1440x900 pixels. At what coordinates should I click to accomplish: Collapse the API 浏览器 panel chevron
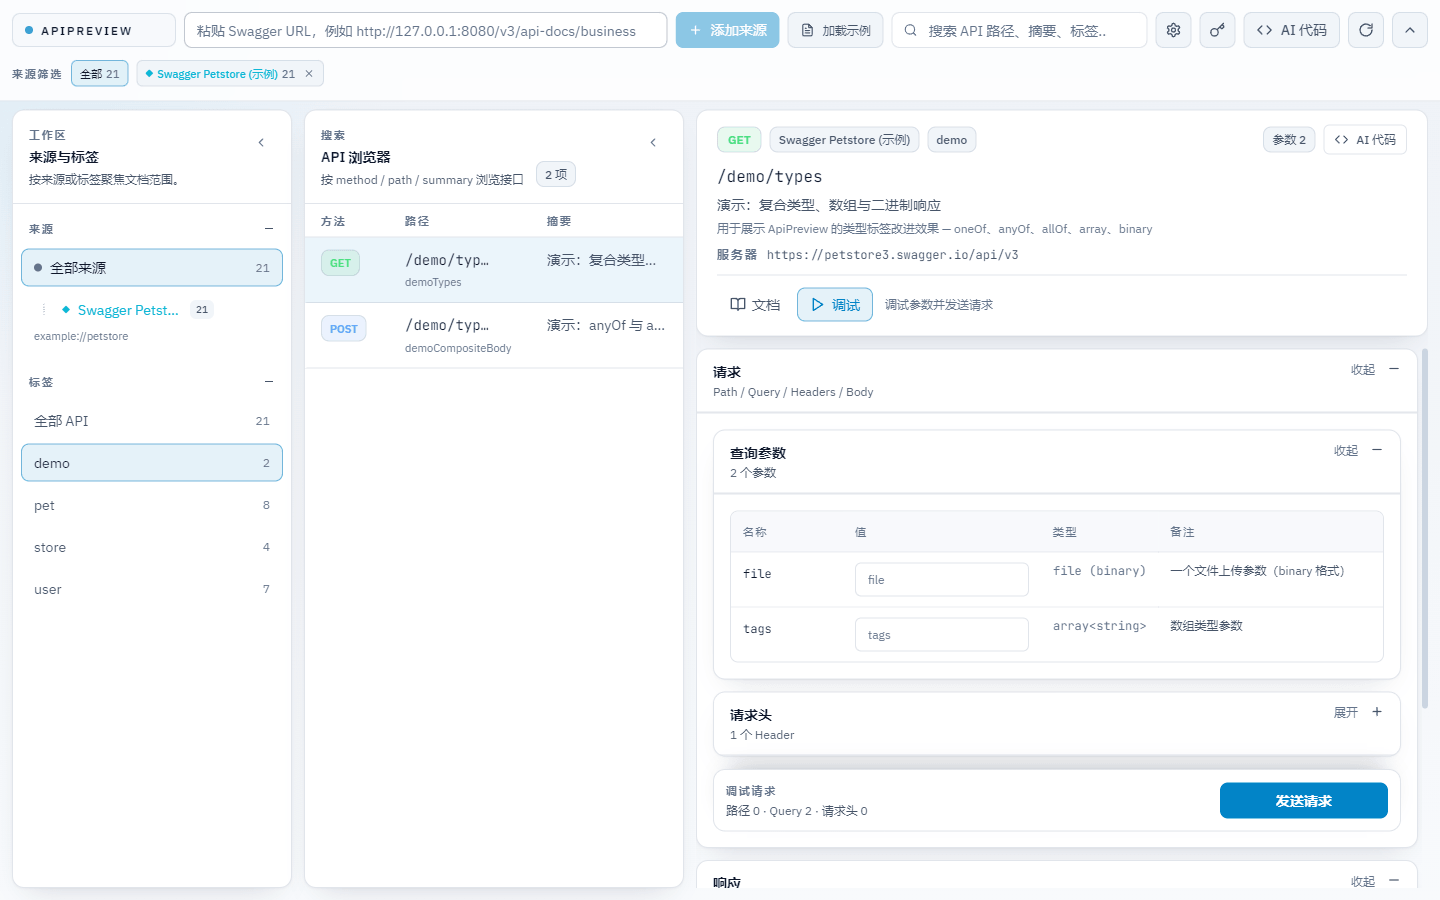coord(653,143)
